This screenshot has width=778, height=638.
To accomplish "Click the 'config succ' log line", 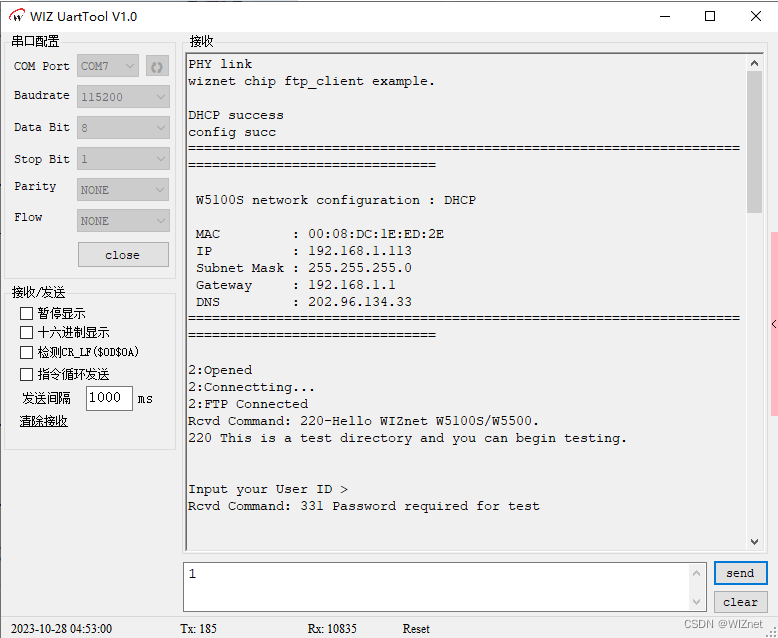I will [232, 132].
